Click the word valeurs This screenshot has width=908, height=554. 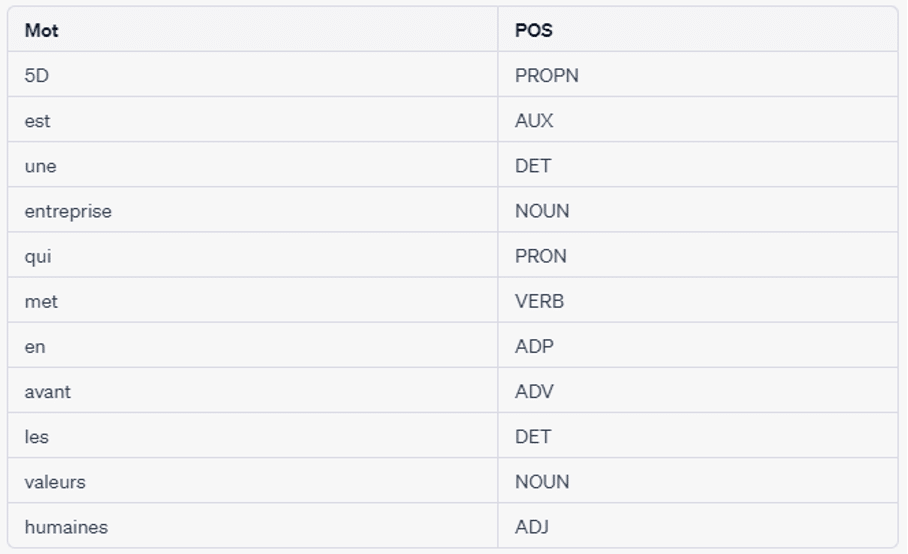55,482
